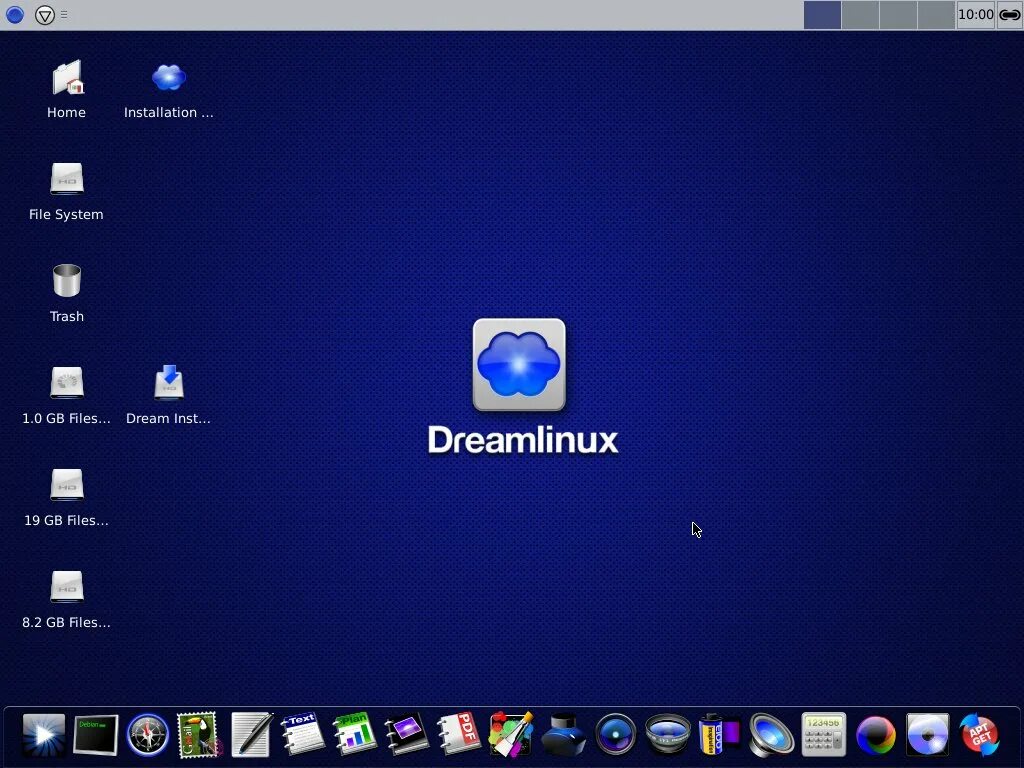Open the blue cloud main menu button

[14, 14]
